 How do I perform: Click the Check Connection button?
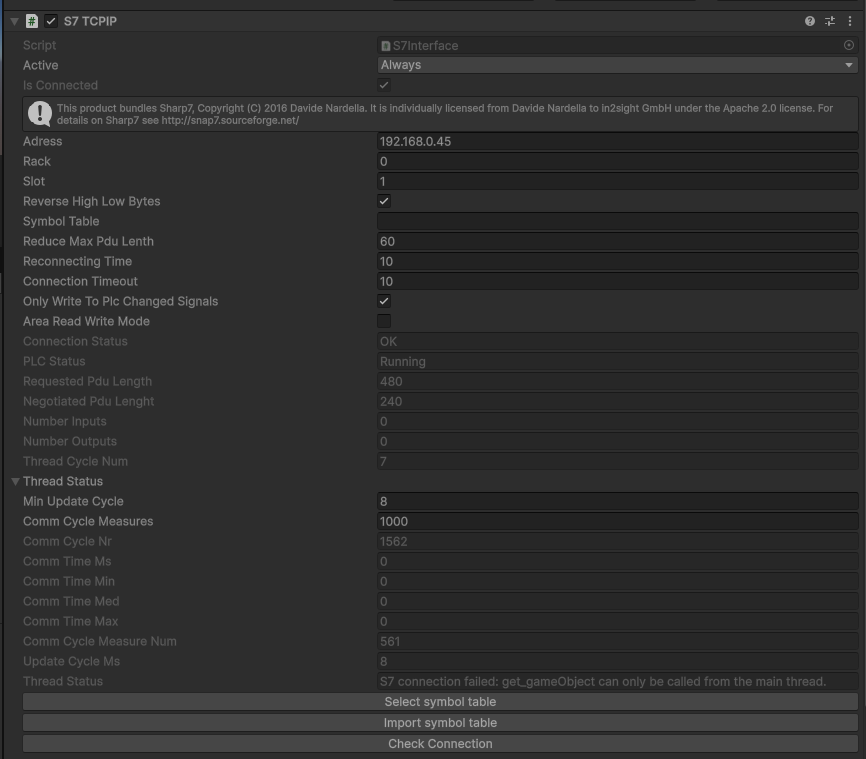(440, 744)
